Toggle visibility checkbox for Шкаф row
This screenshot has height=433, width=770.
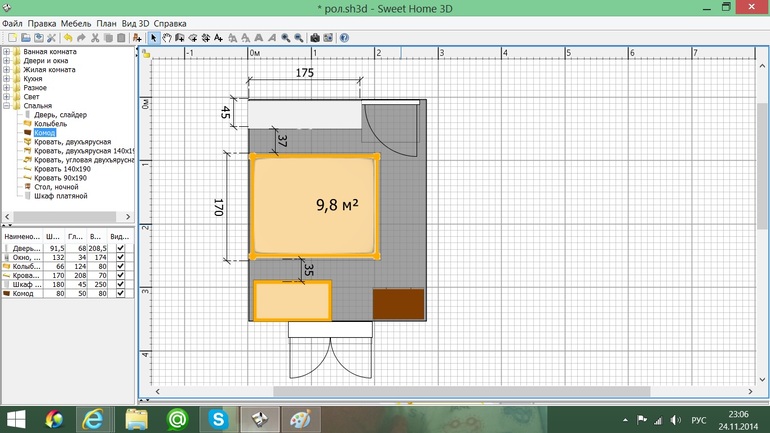click(120, 284)
